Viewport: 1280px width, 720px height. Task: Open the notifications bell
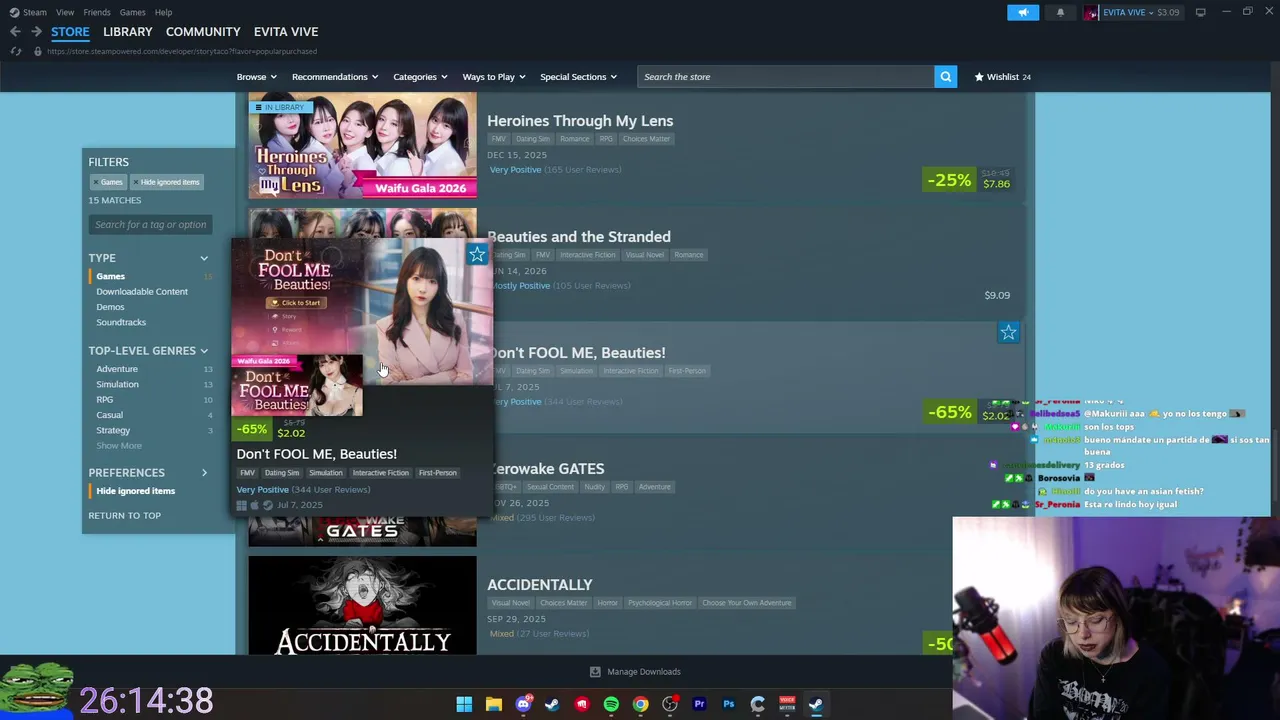pos(1060,12)
